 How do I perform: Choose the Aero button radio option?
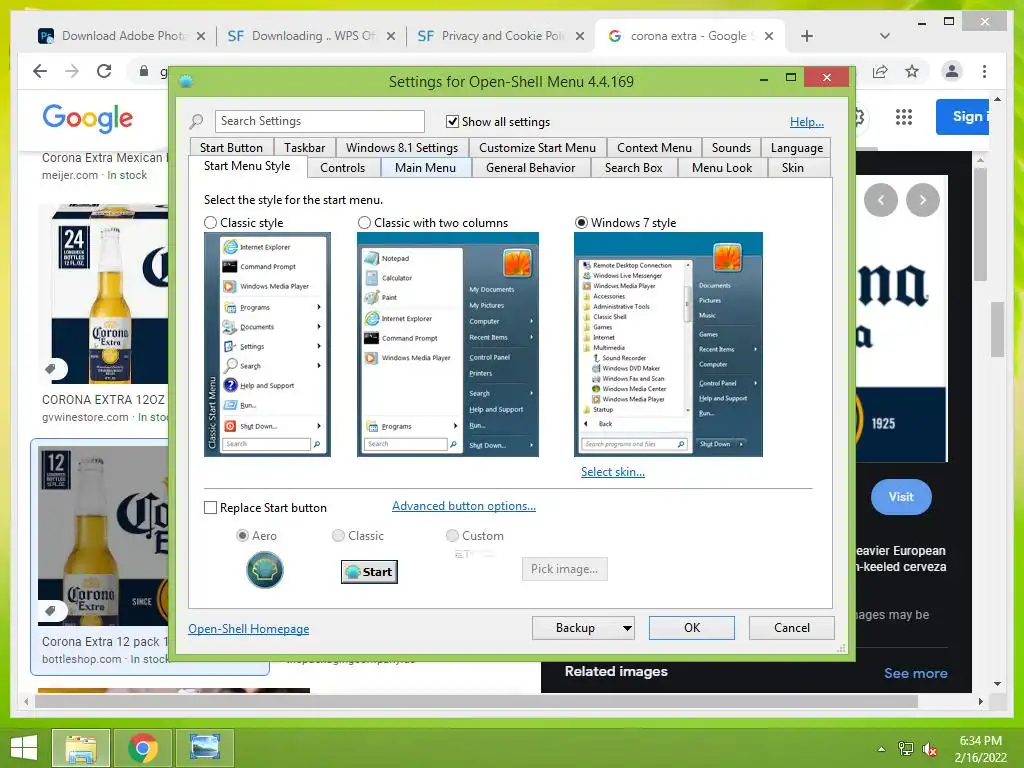pyautogui.click(x=242, y=536)
